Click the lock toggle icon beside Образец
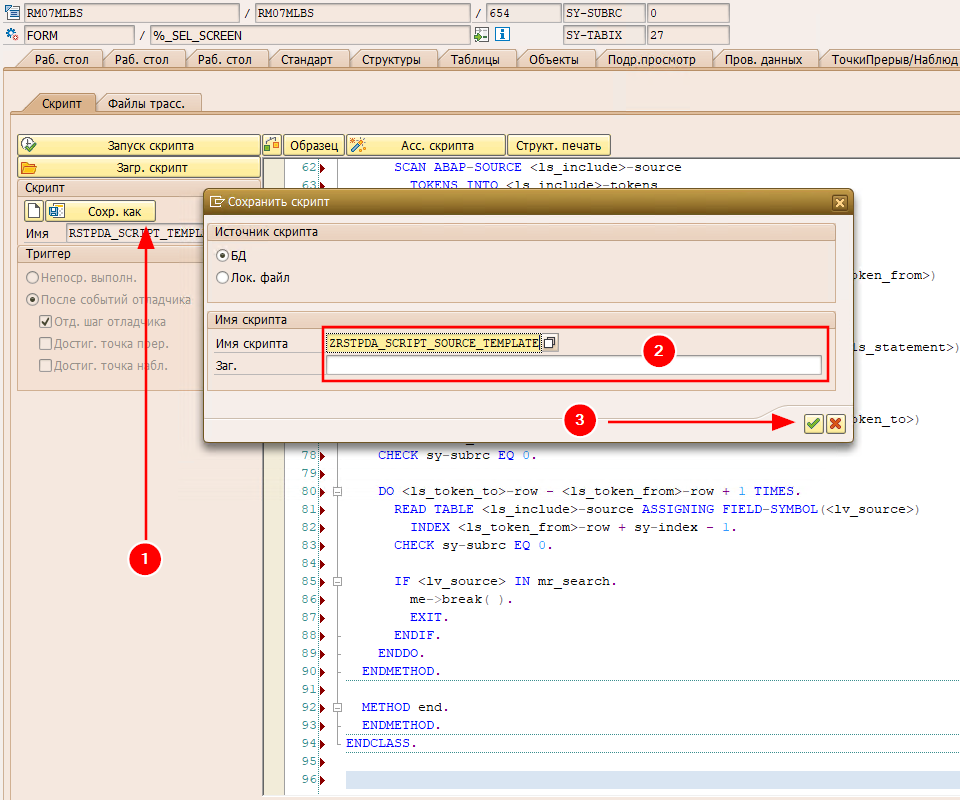Viewport: 960px width, 800px height. (x=272, y=145)
